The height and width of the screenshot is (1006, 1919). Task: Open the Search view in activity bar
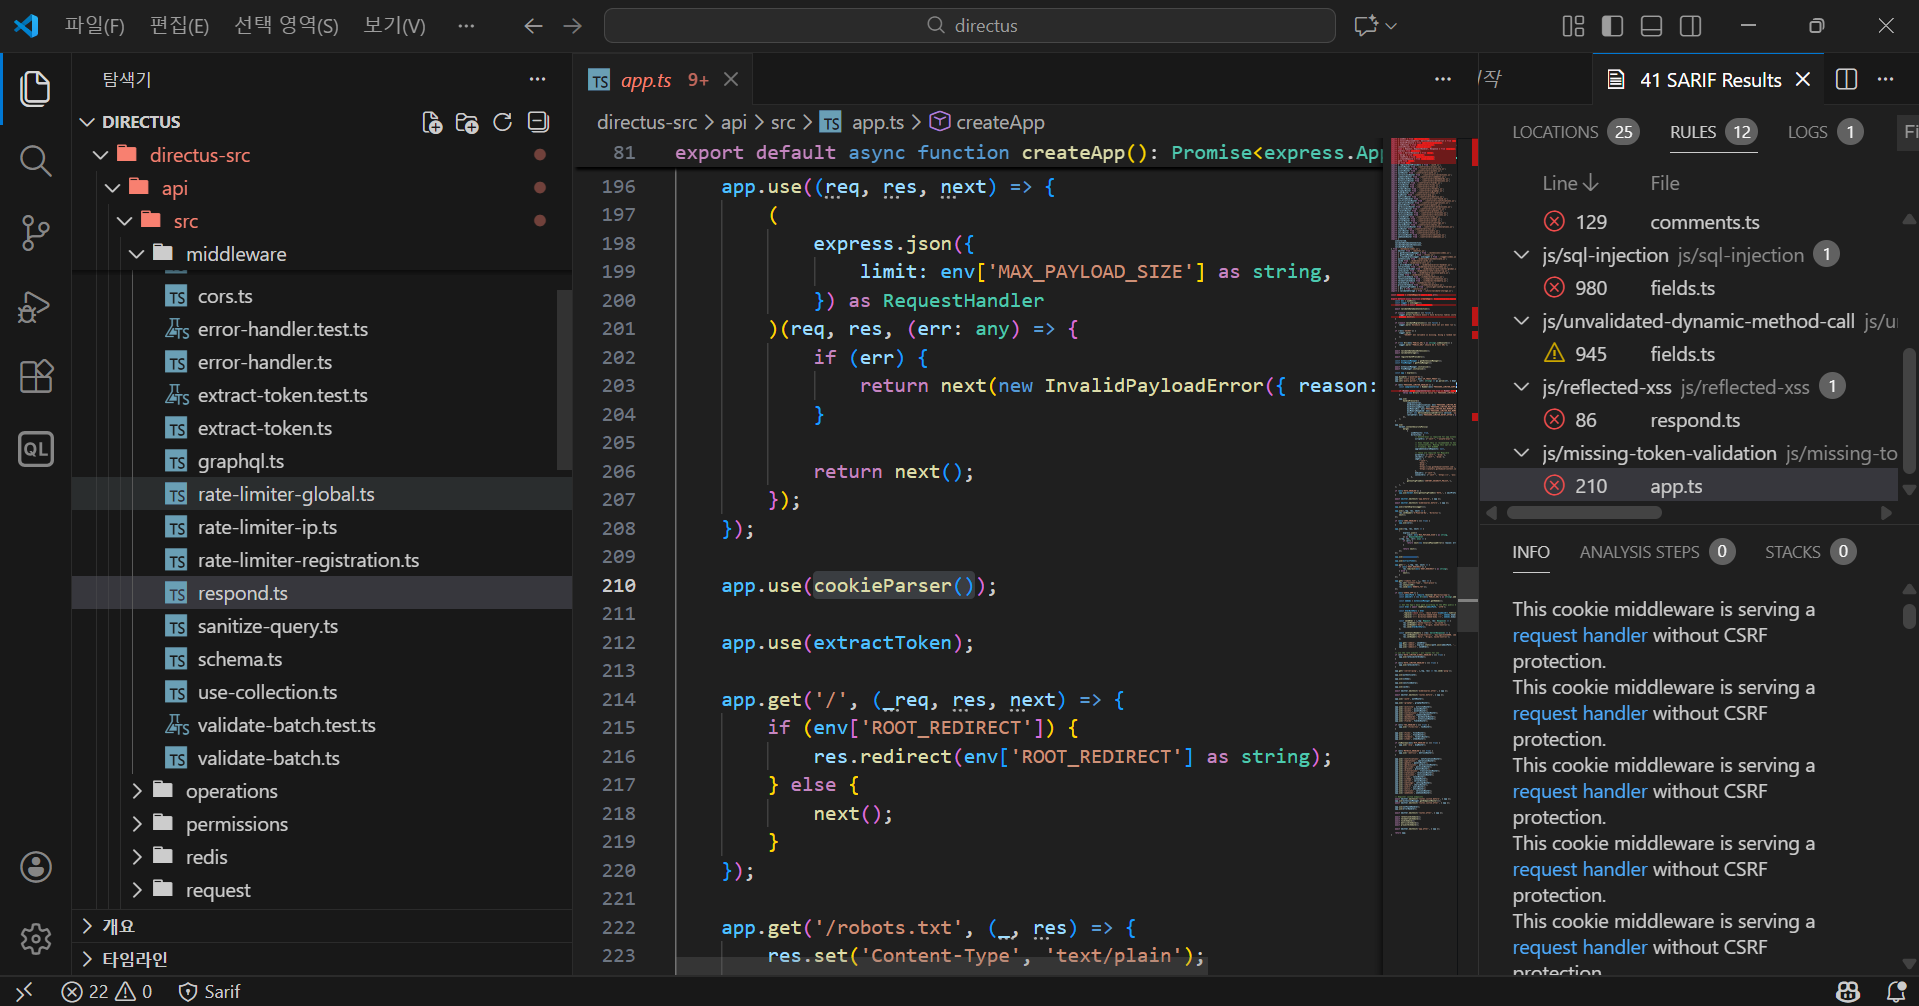point(36,160)
